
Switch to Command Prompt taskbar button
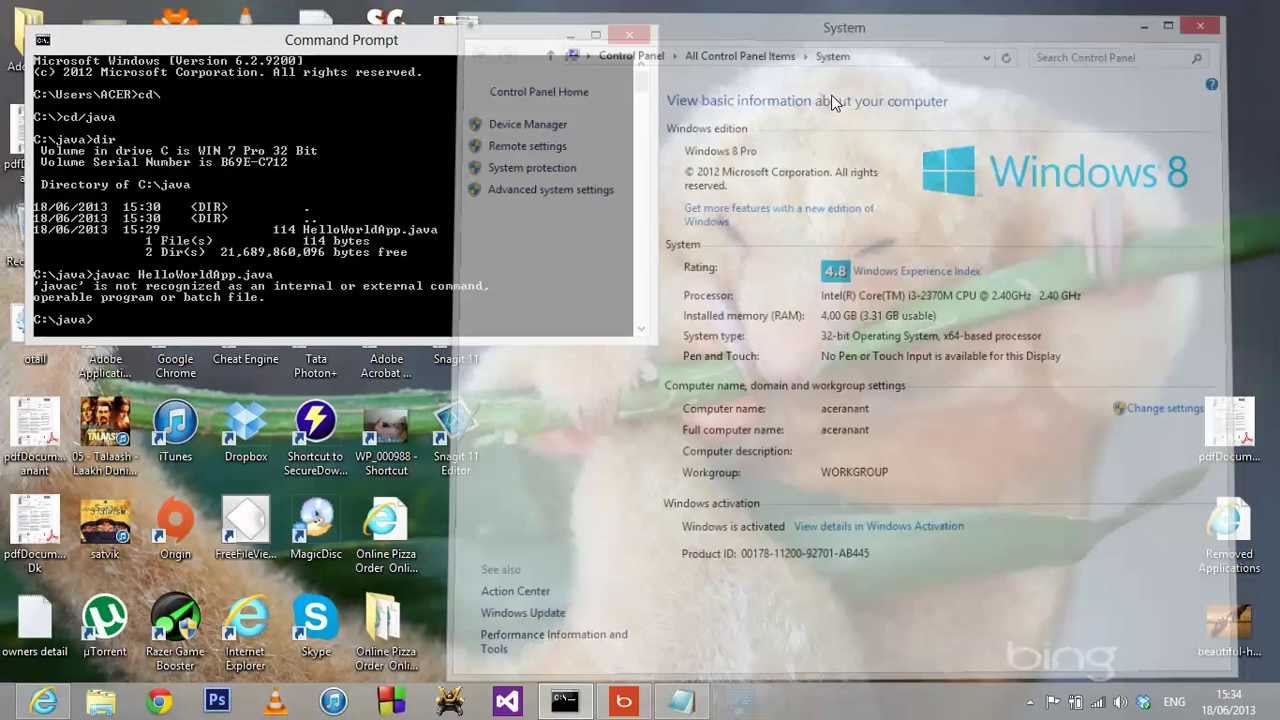(x=565, y=702)
